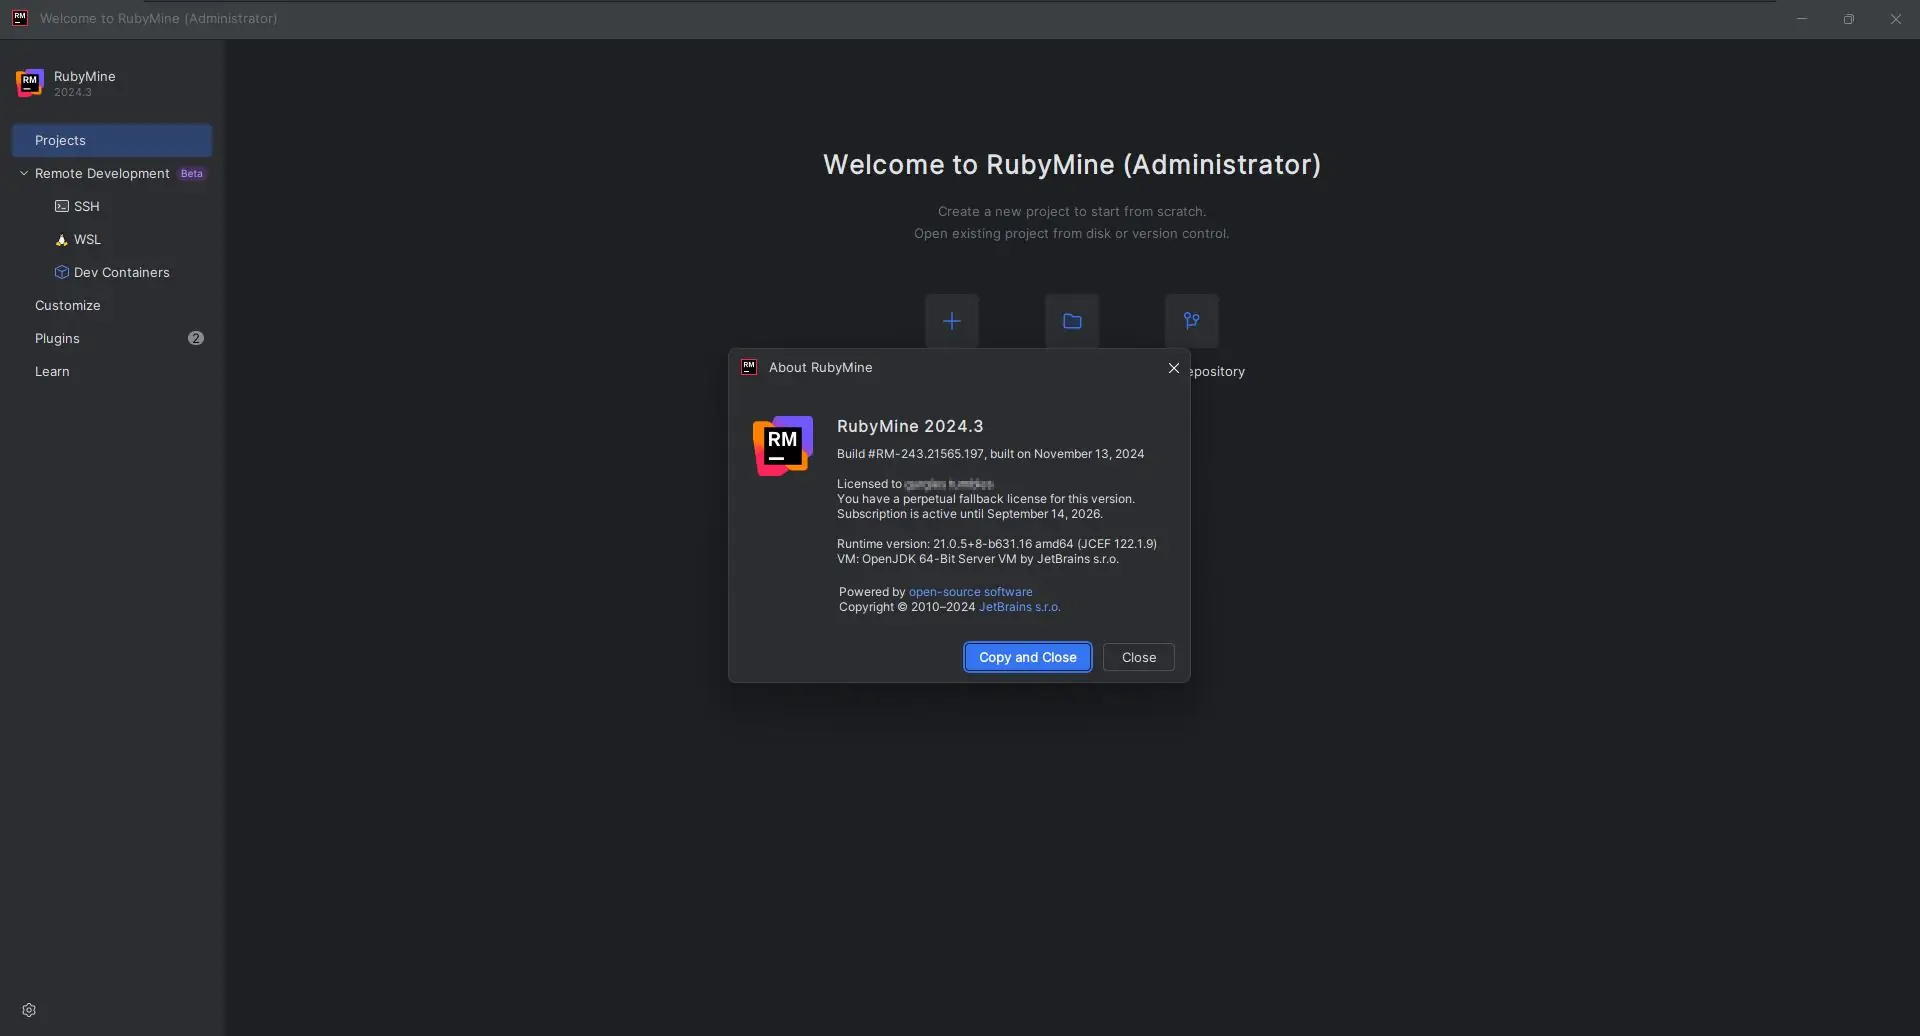This screenshot has width=1920, height=1036.
Task: Click the RubyMine logo in the About dialog
Action: pyautogui.click(x=781, y=444)
